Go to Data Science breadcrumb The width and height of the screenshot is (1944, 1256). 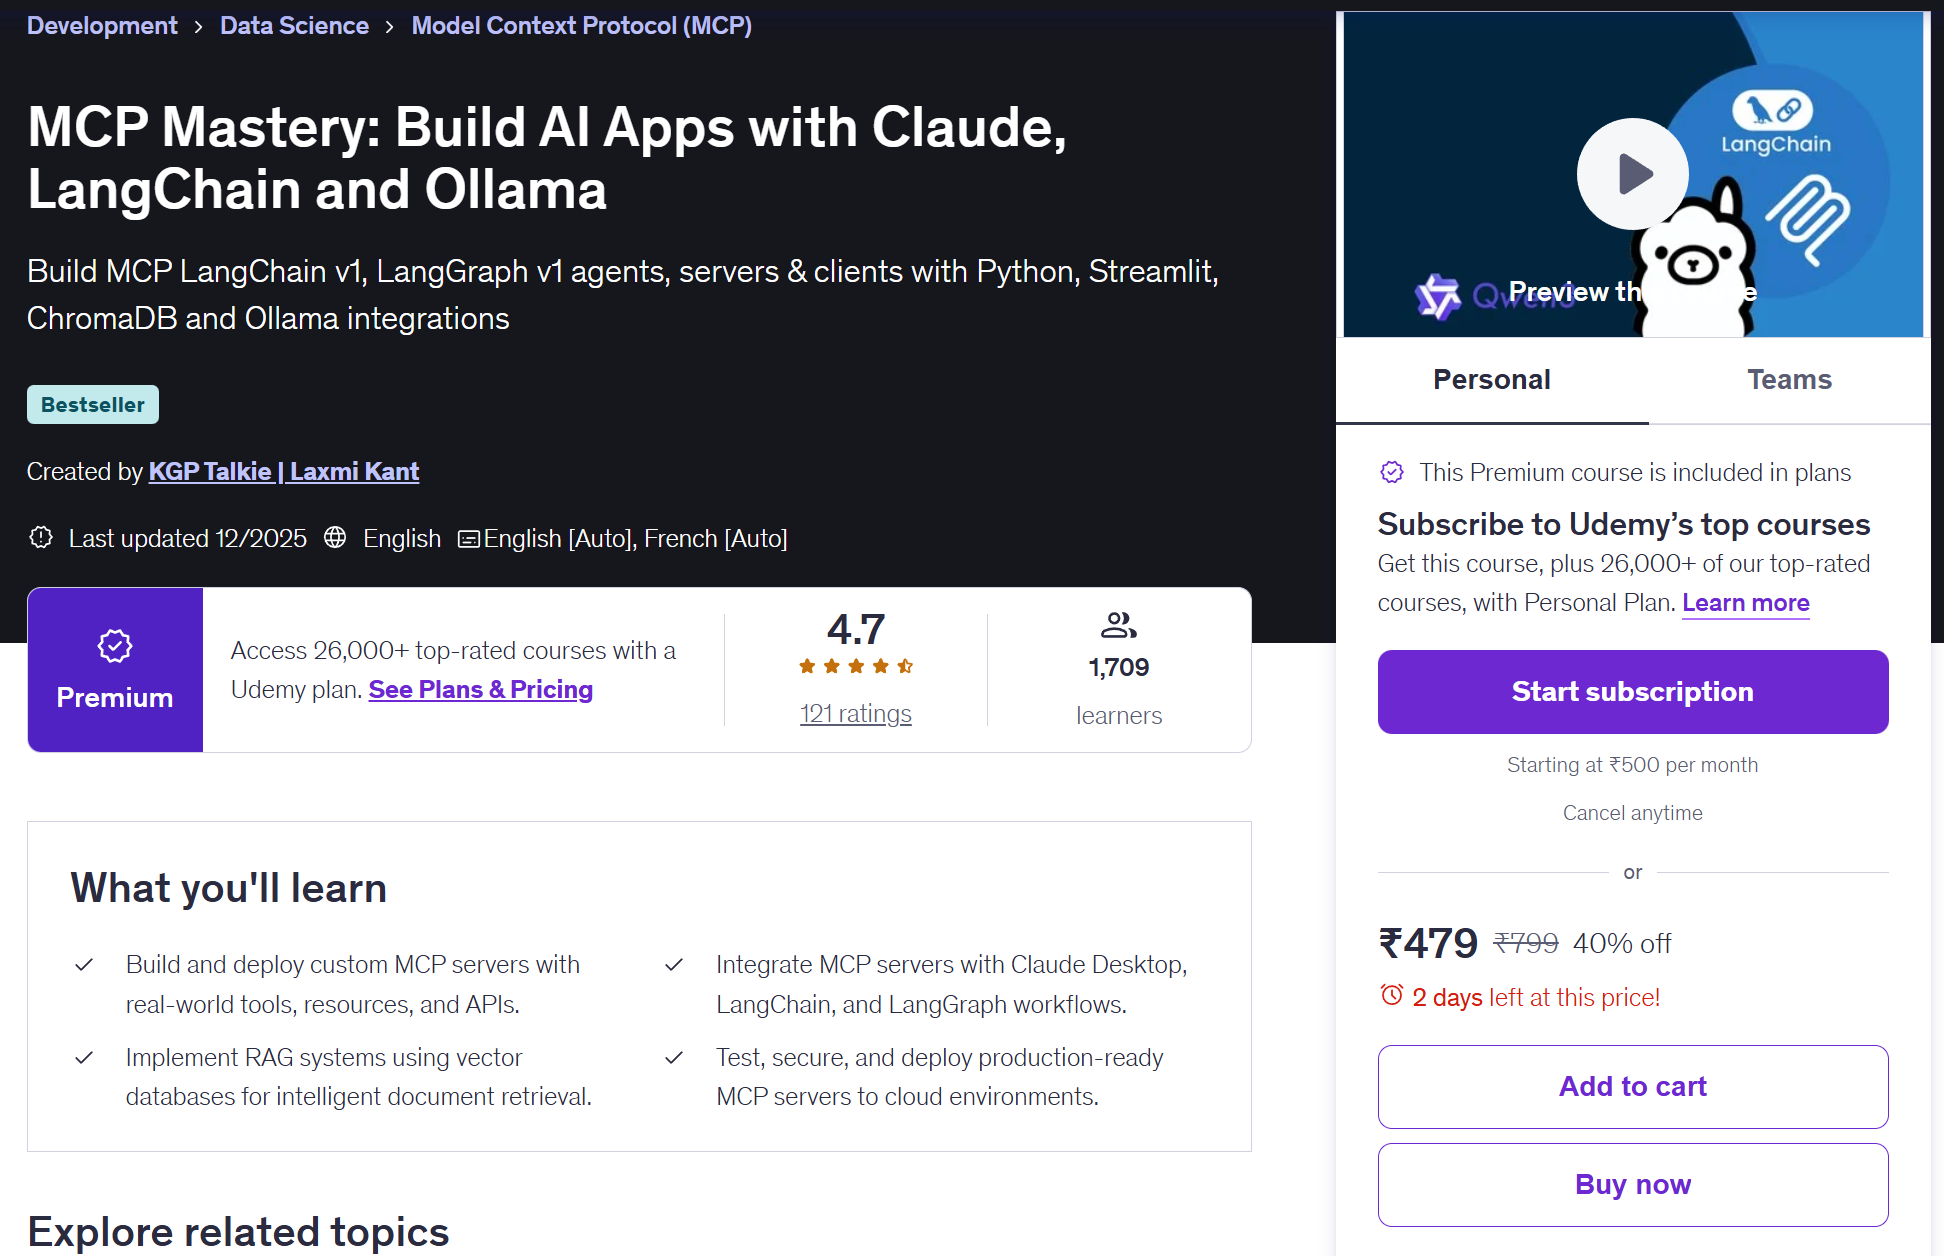(x=294, y=26)
